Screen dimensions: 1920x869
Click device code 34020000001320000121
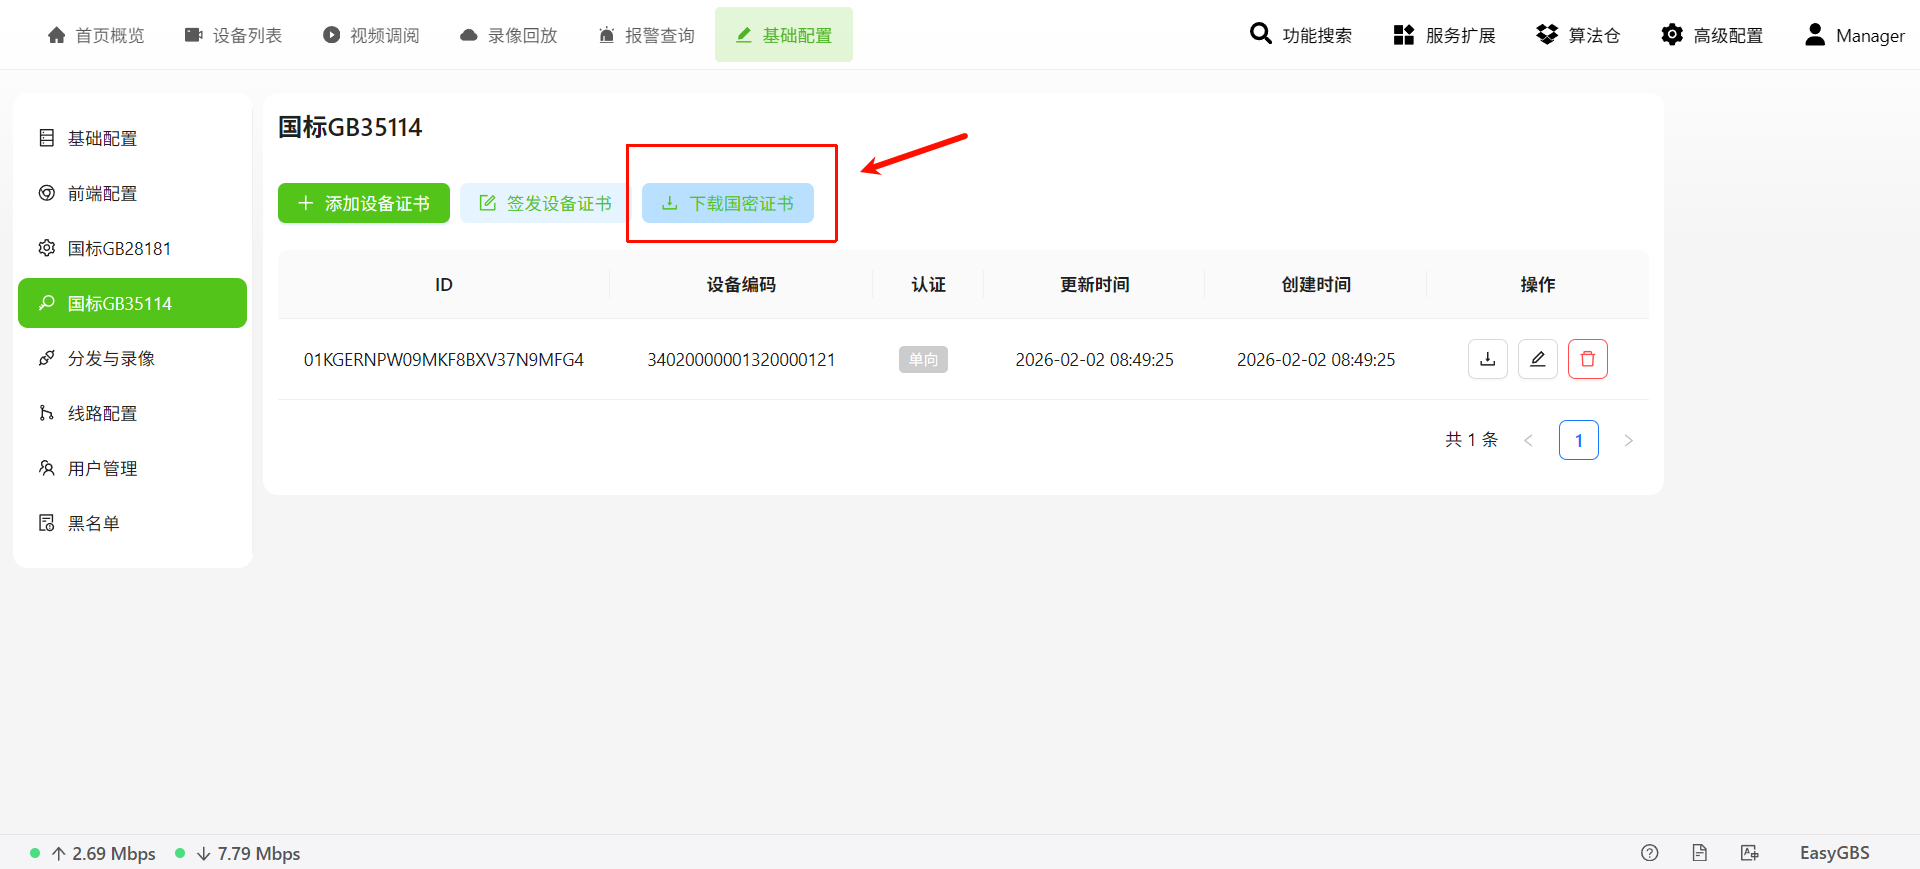741,360
